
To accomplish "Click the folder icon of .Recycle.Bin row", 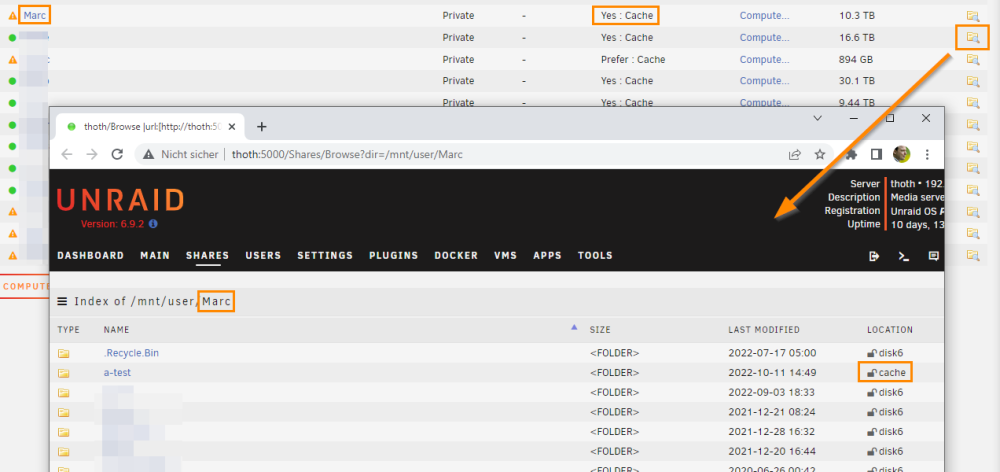I will point(64,353).
